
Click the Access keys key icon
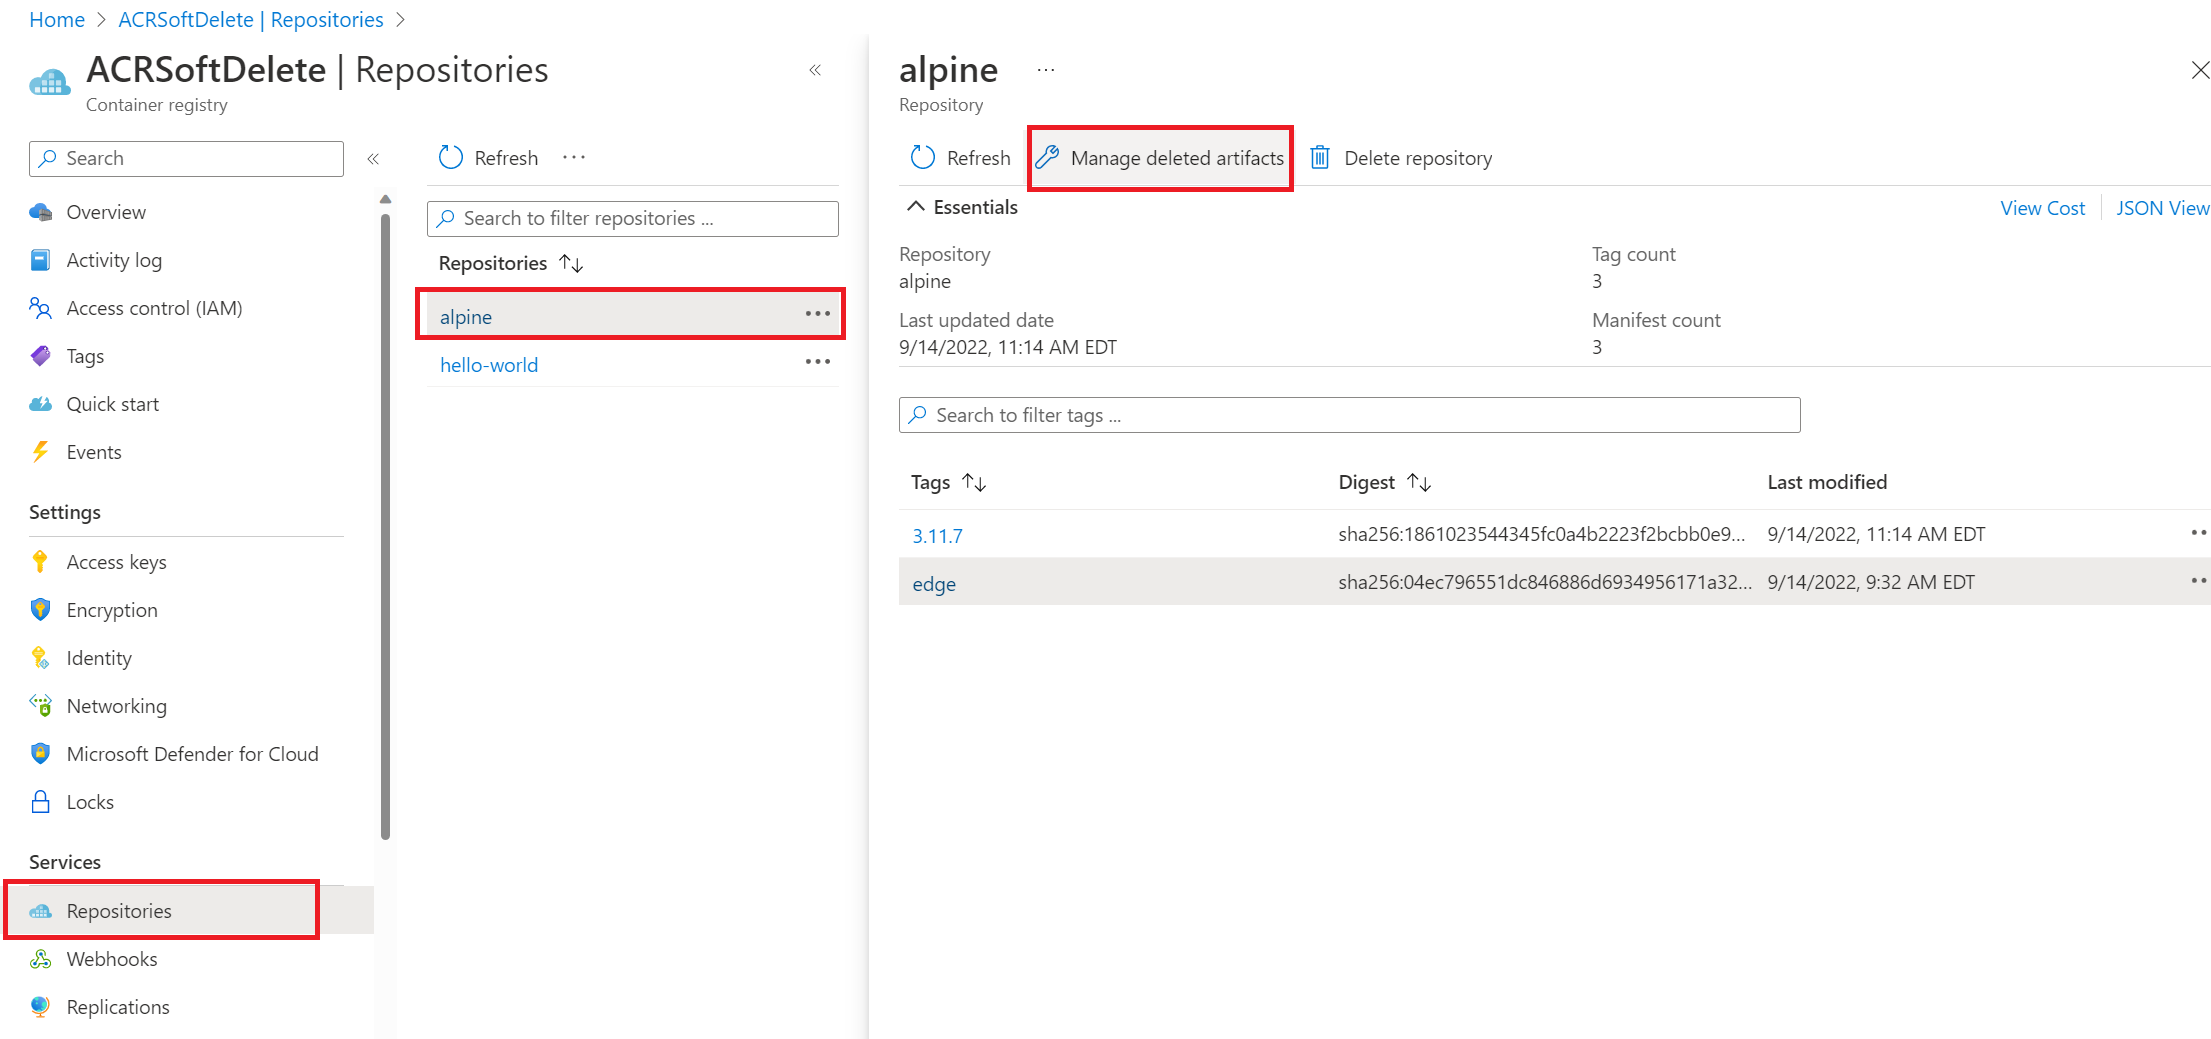(40, 562)
